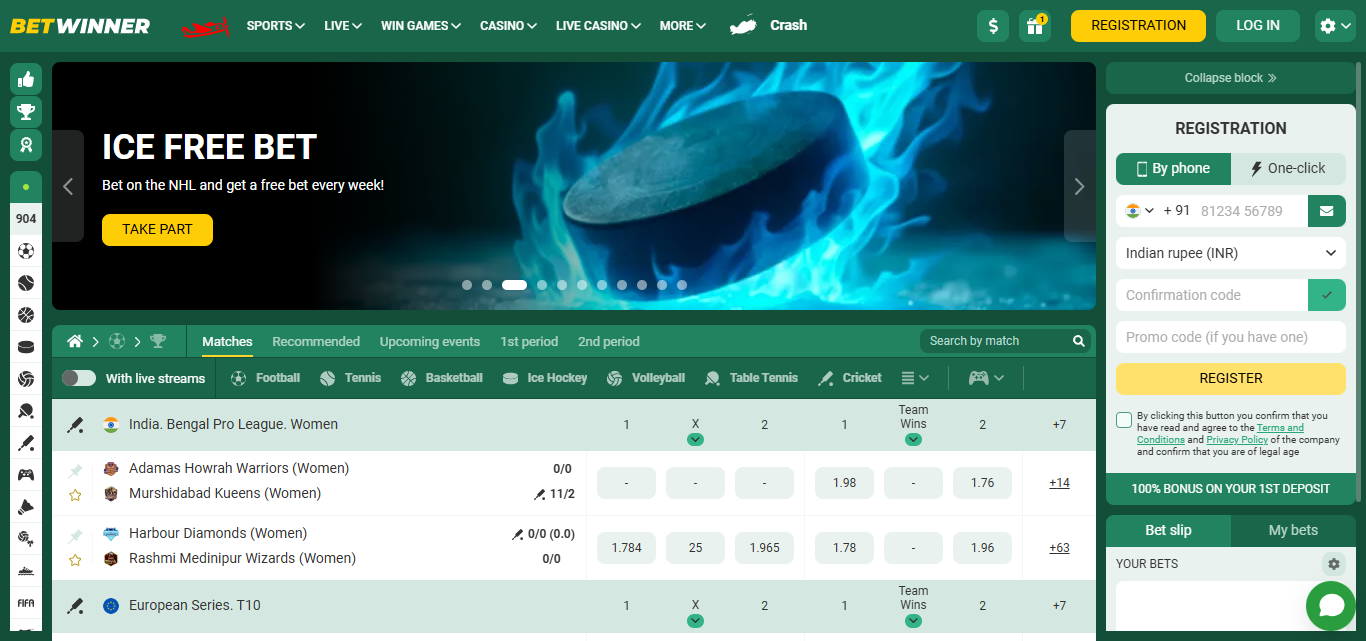The image size is (1366, 641).
Task: Click TAKE PART on banner
Action: [x=157, y=229]
